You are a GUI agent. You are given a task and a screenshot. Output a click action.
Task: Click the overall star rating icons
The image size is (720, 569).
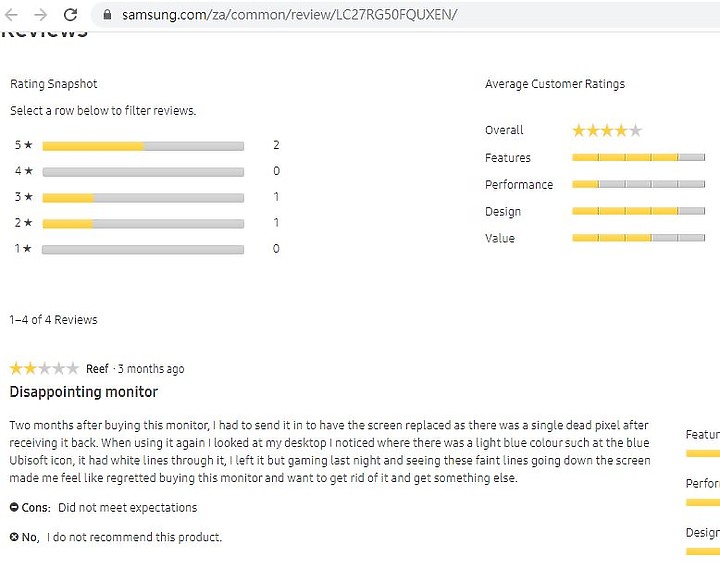click(607, 130)
